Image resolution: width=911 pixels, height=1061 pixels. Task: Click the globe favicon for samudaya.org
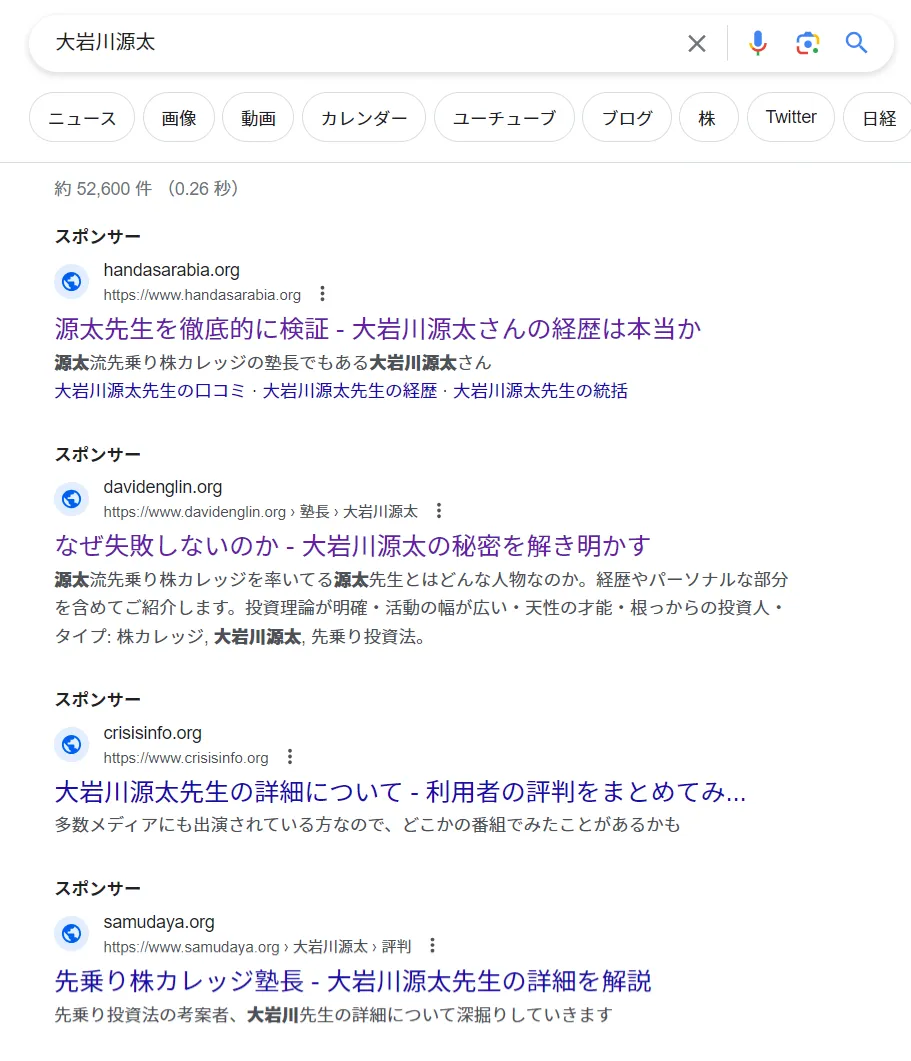click(x=72, y=934)
